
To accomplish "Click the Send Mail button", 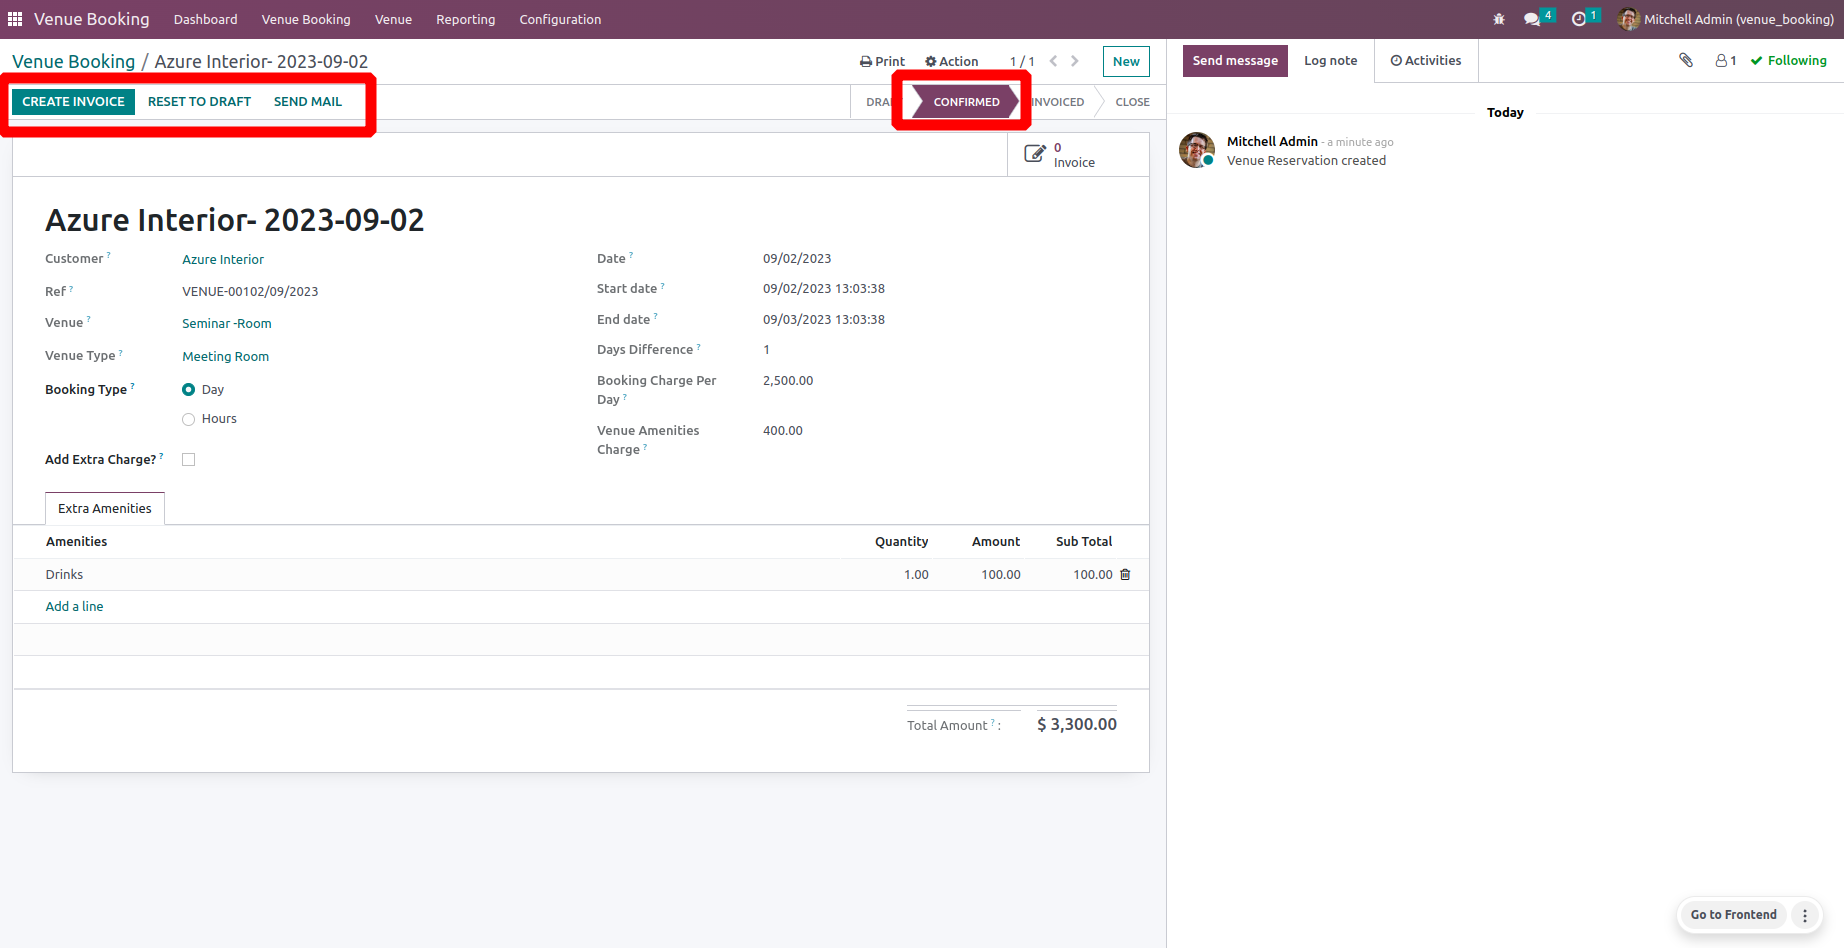I will pos(308,102).
